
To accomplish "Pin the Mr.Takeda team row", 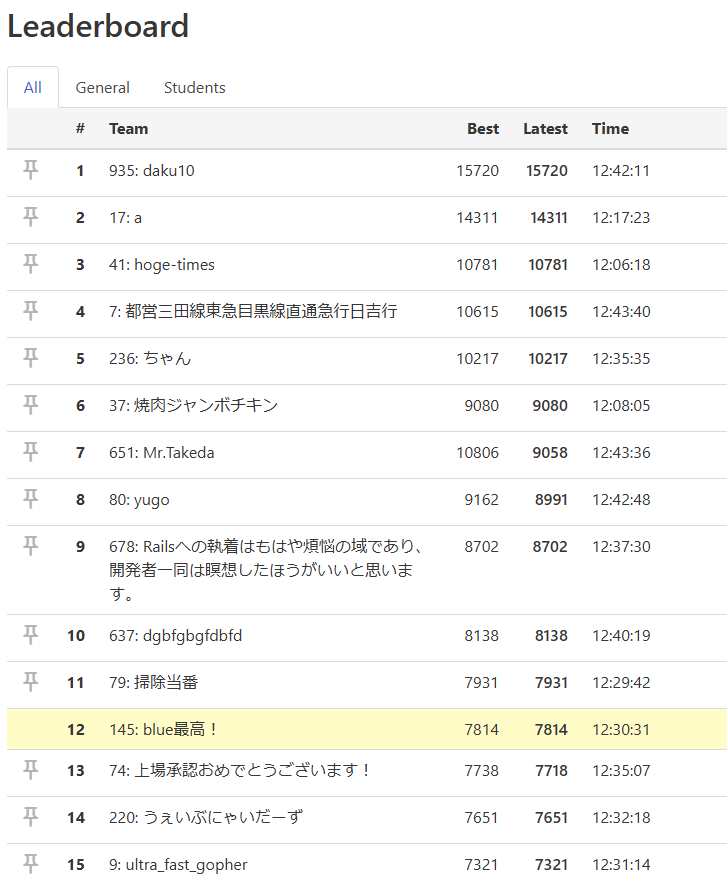I will [31, 451].
